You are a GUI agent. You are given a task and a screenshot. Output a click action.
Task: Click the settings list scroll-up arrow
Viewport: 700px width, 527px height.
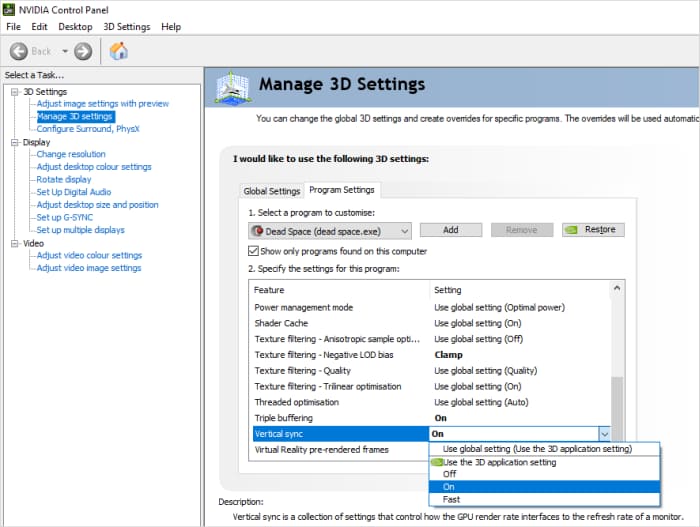pyautogui.click(x=617, y=289)
